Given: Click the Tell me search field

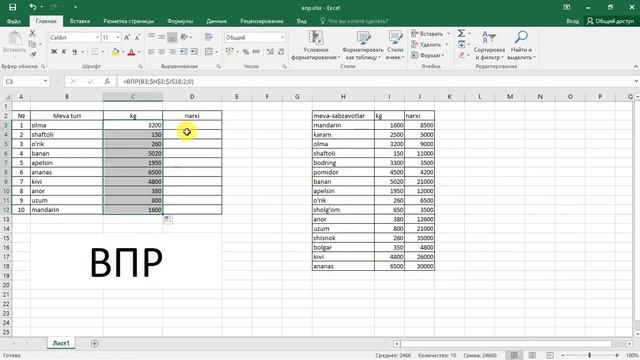Looking at the screenshot, I should pyautogui.click(x=353, y=21).
